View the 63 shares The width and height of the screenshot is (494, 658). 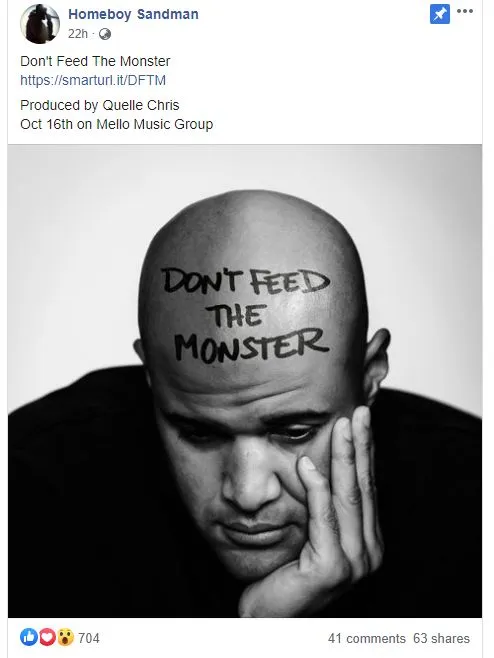(442, 638)
